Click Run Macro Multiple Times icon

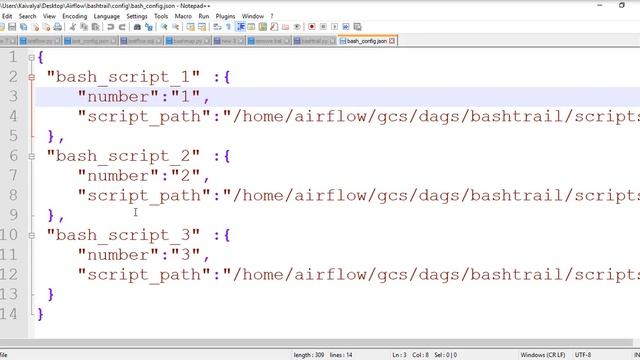pos(346,27)
